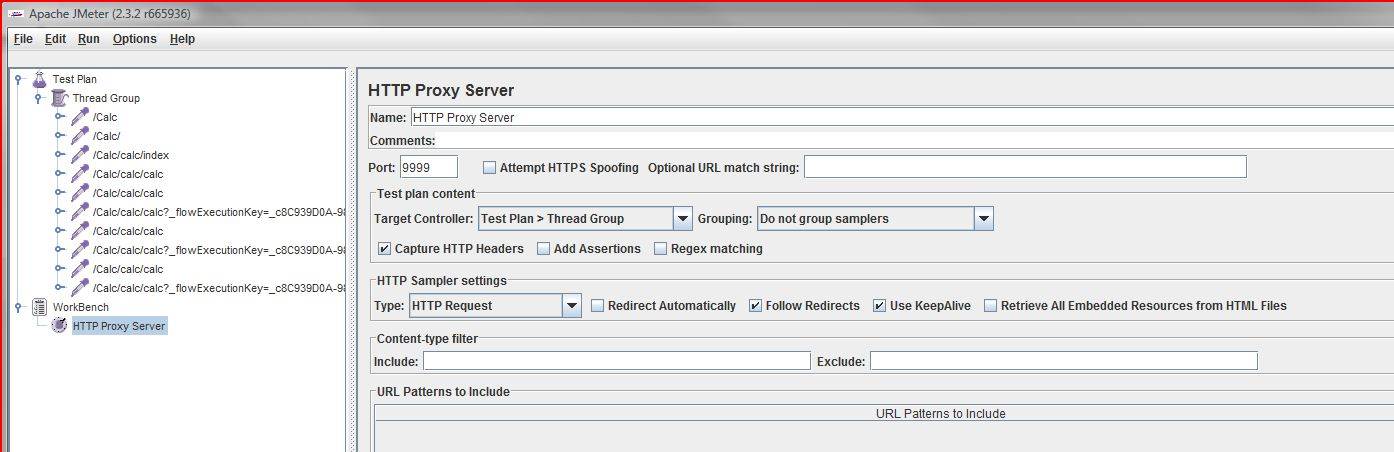Click the WorkBench clipboard icon
1394x452 pixels.
pos(40,307)
